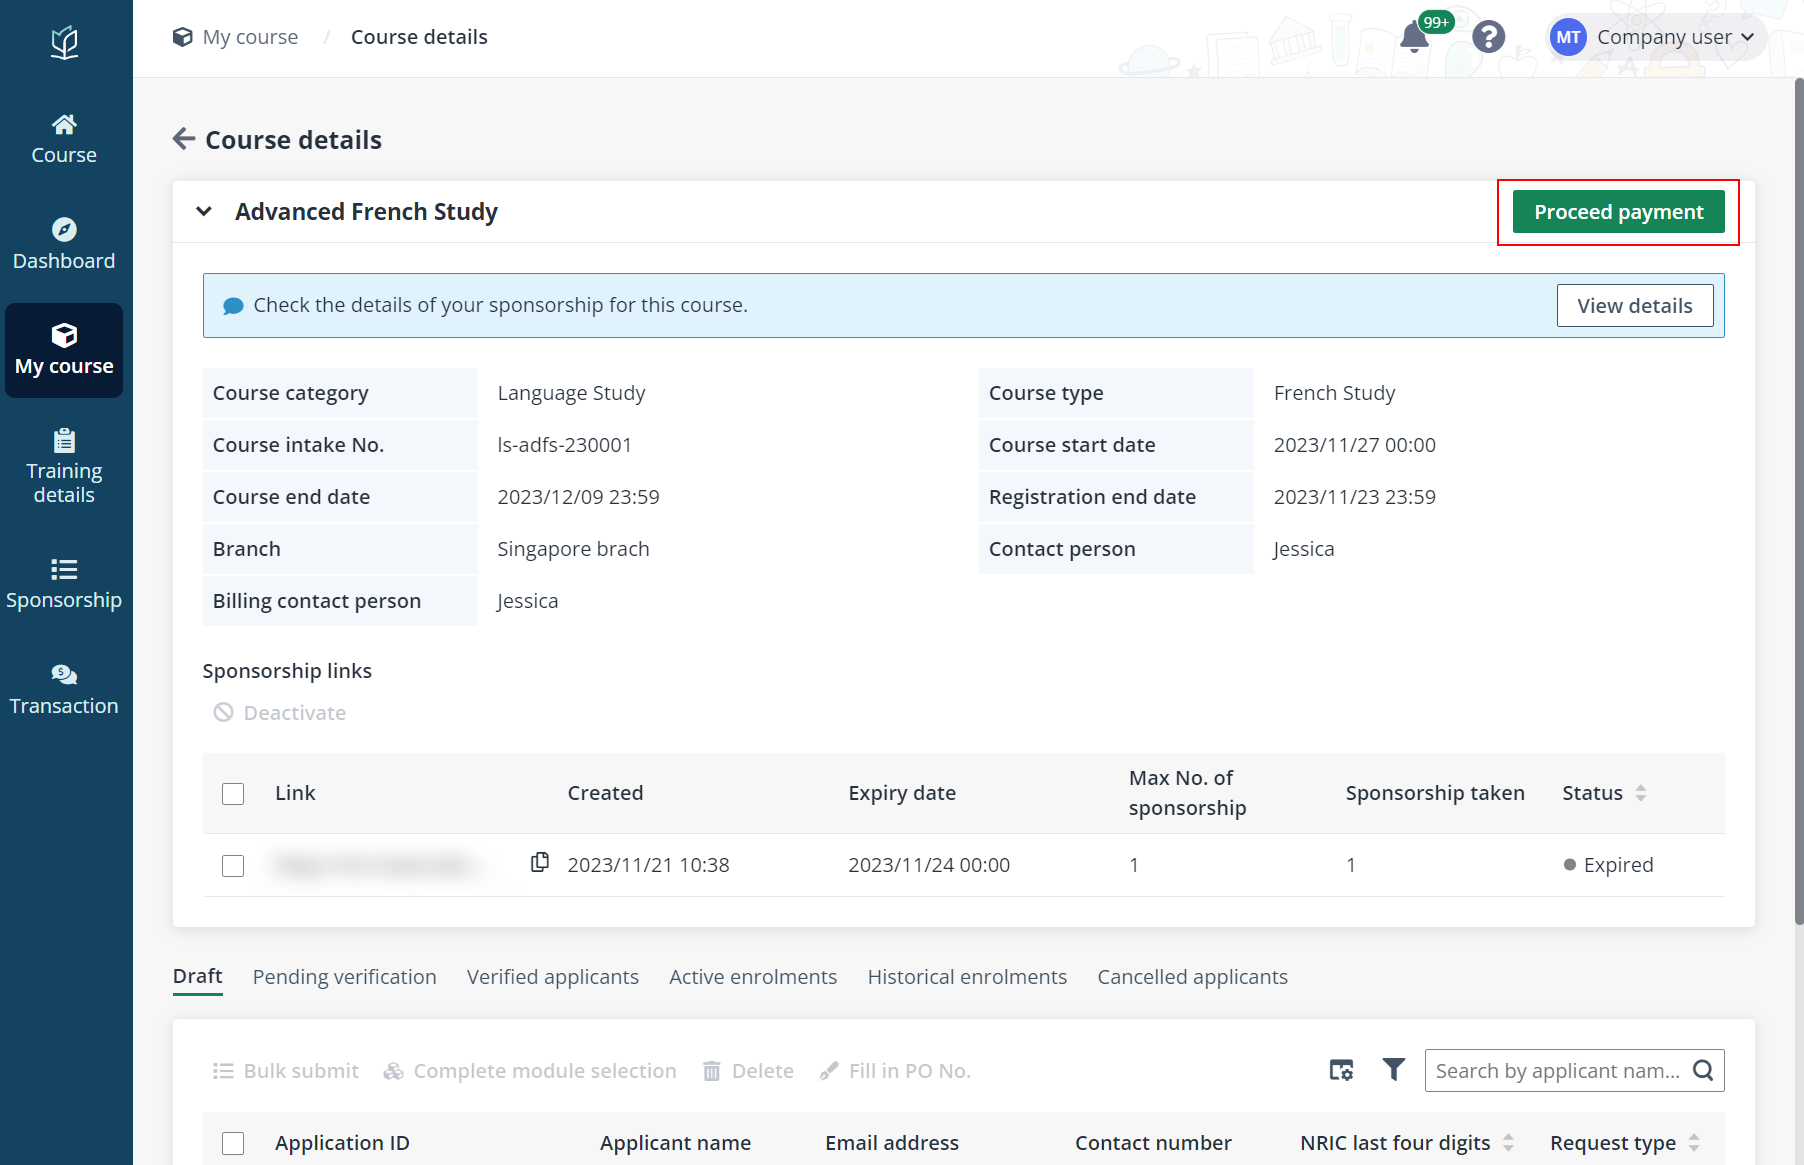
Task: Open the filter funnel icon
Action: [1393, 1070]
